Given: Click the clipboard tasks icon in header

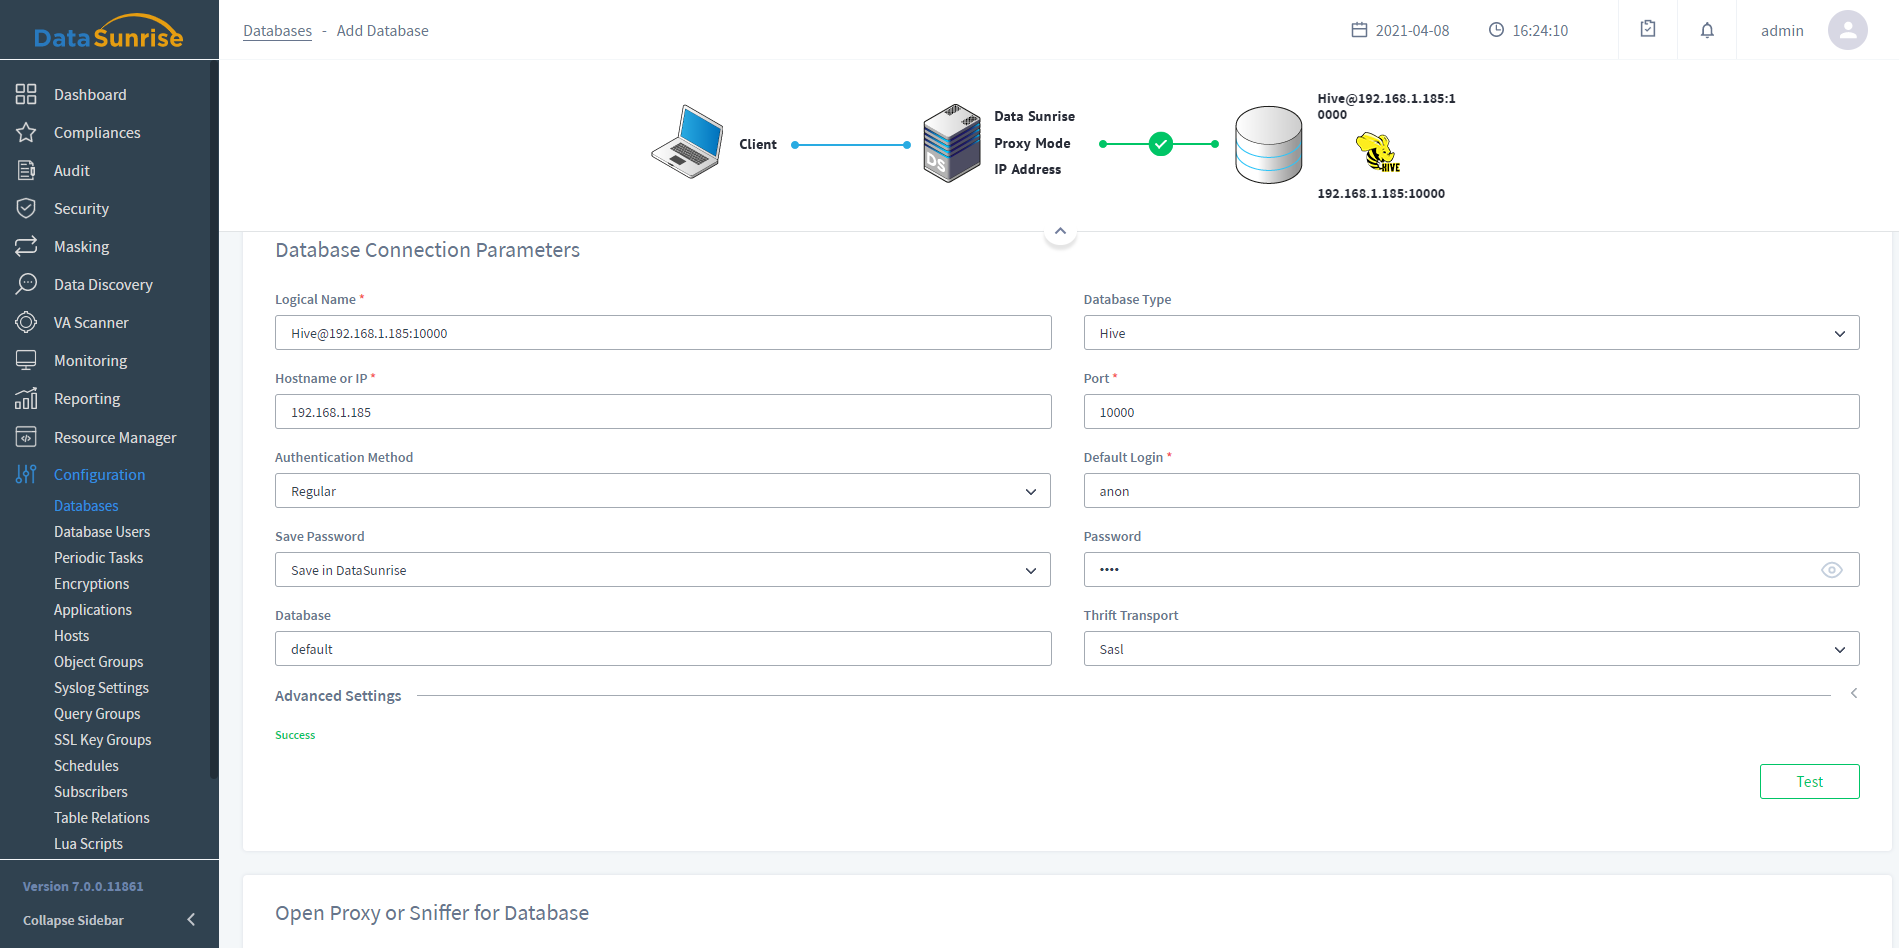Looking at the screenshot, I should [x=1648, y=30].
